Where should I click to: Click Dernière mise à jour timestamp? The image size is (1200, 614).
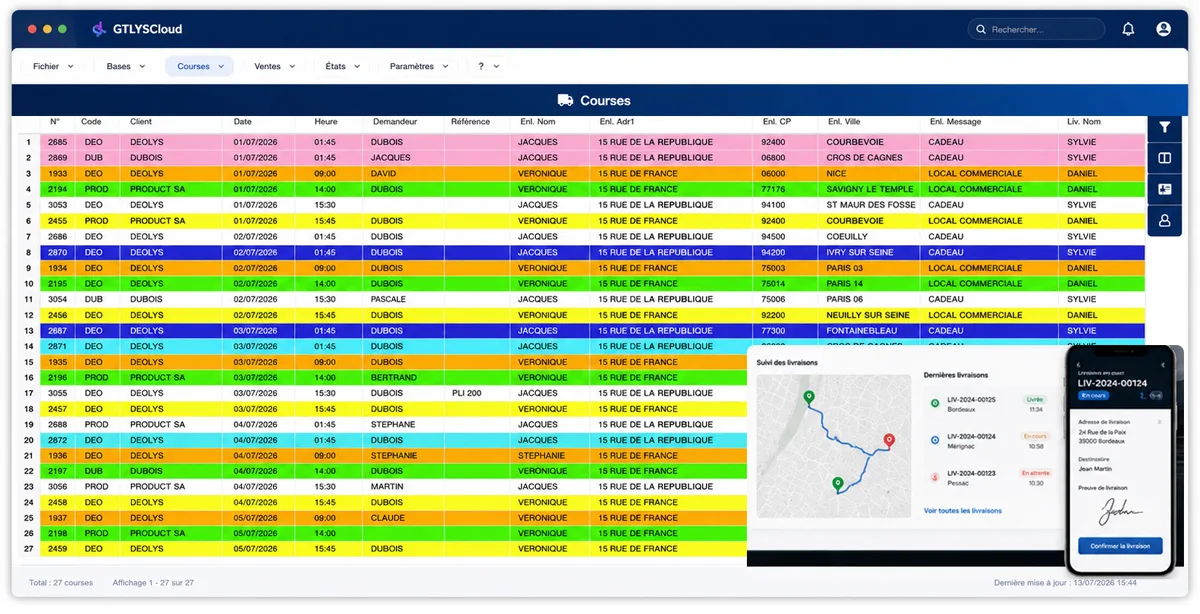pos(1065,582)
